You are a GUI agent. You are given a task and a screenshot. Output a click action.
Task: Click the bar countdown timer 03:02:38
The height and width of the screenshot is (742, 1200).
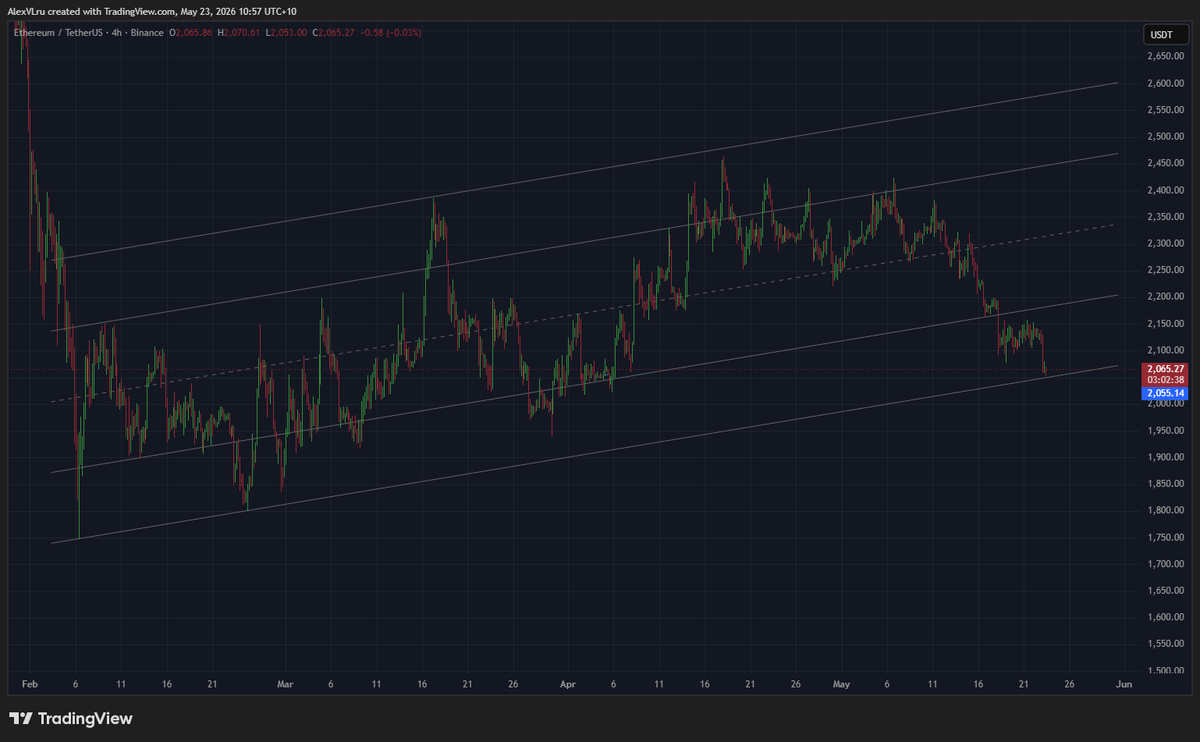(x=1165, y=380)
